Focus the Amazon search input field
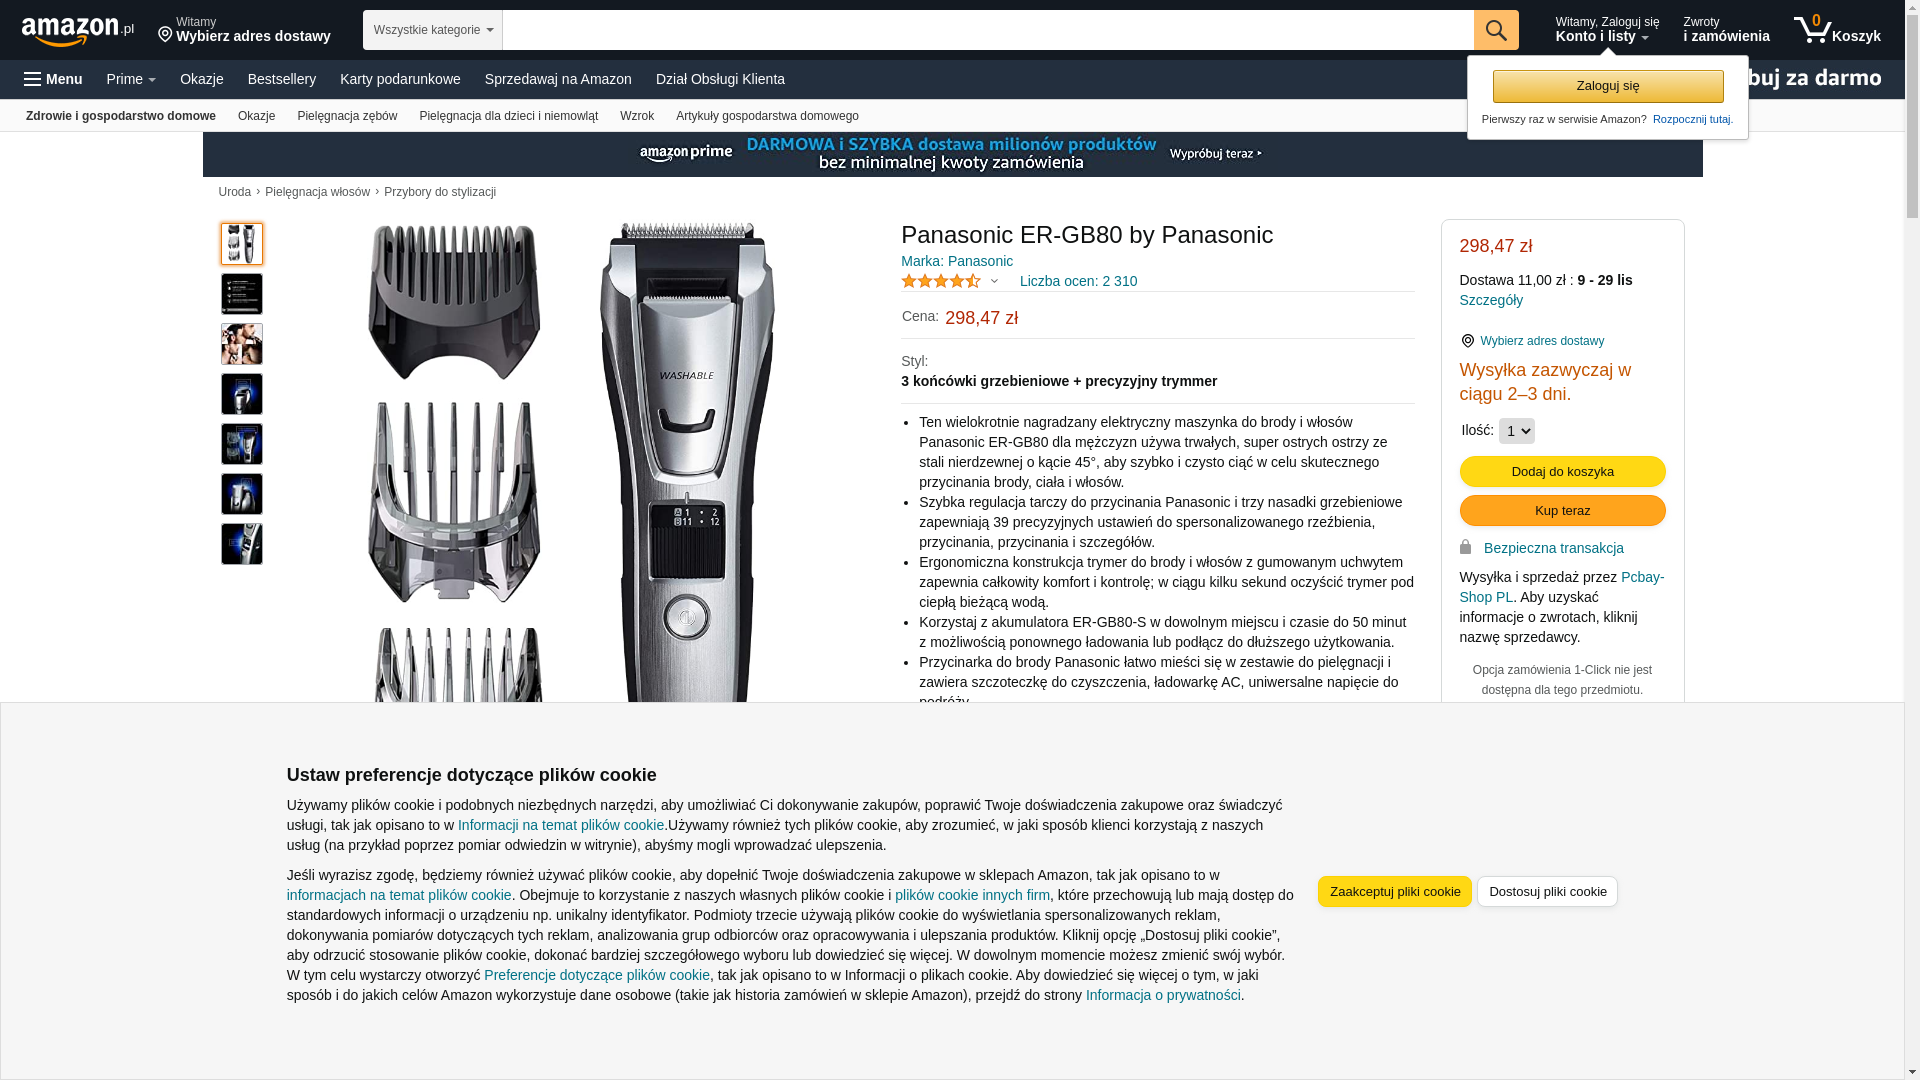Image resolution: width=1920 pixels, height=1080 pixels. pos(988,30)
